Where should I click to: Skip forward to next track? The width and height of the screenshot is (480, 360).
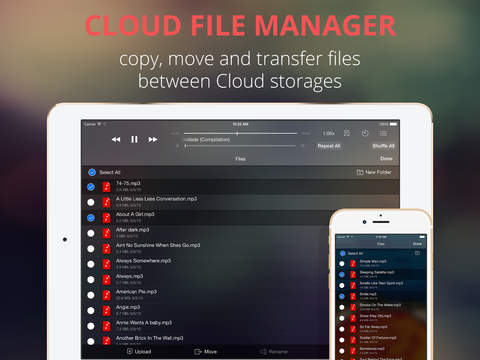[153, 139]
